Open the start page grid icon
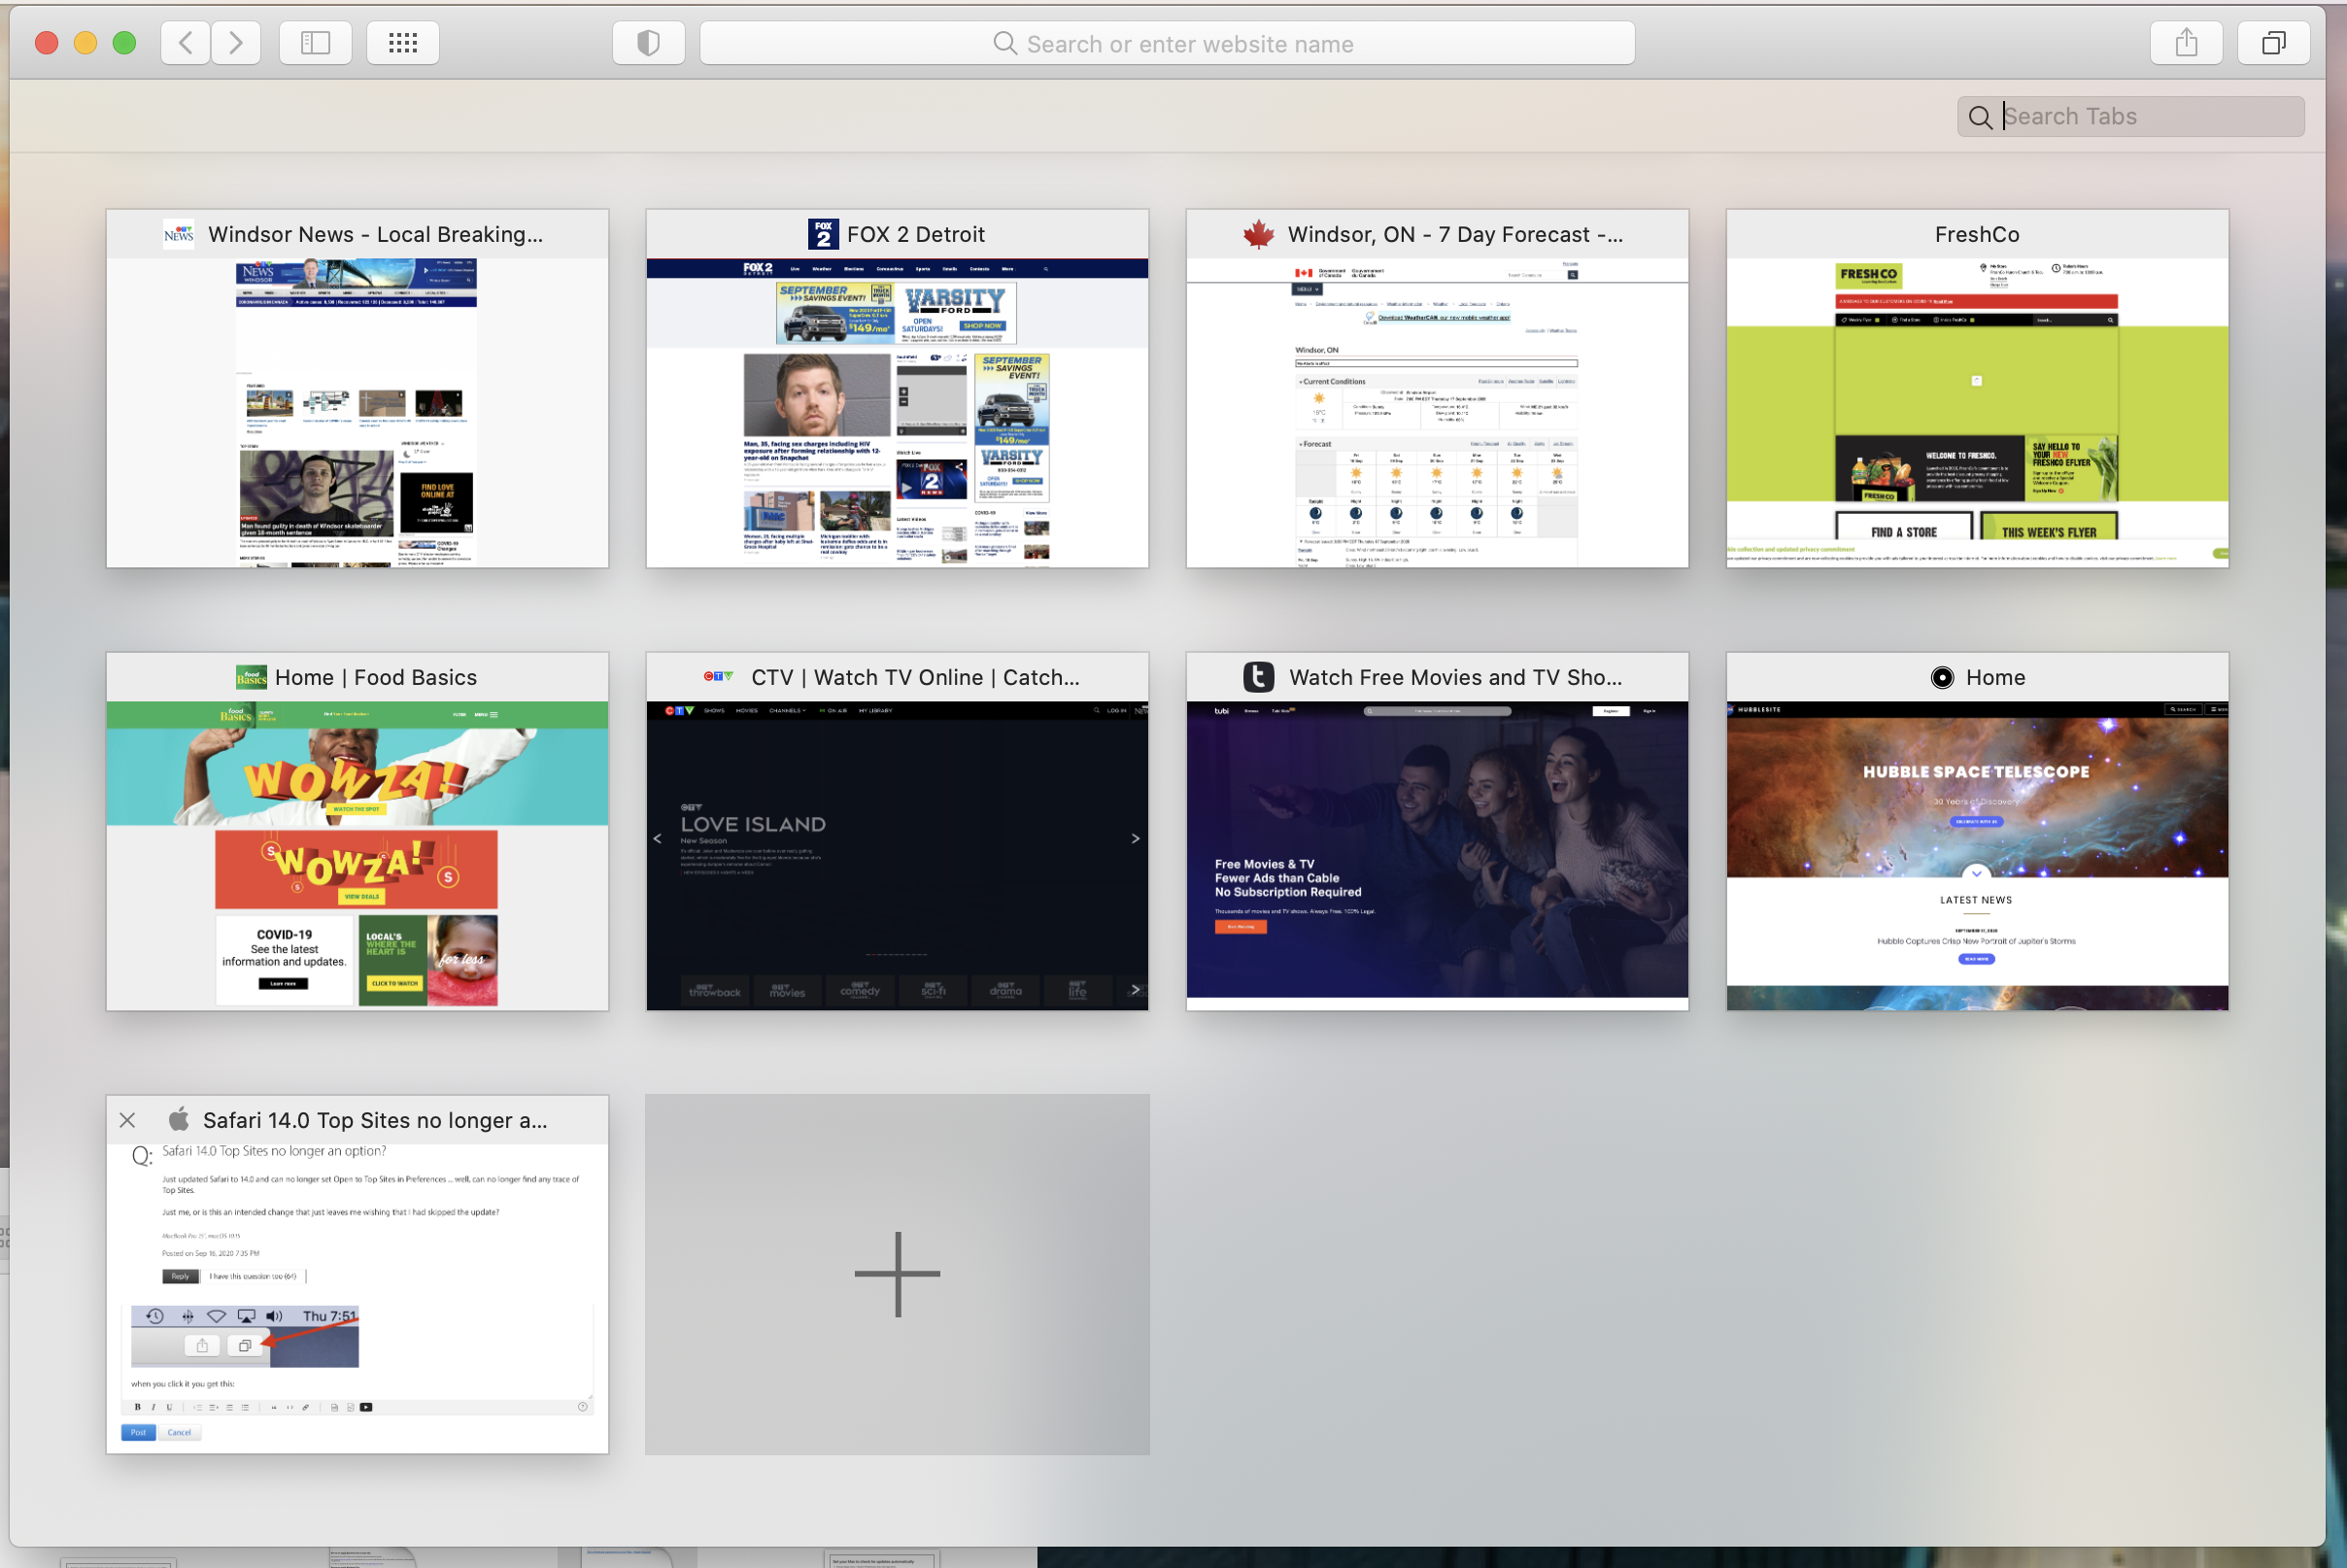 coord(402,43)
